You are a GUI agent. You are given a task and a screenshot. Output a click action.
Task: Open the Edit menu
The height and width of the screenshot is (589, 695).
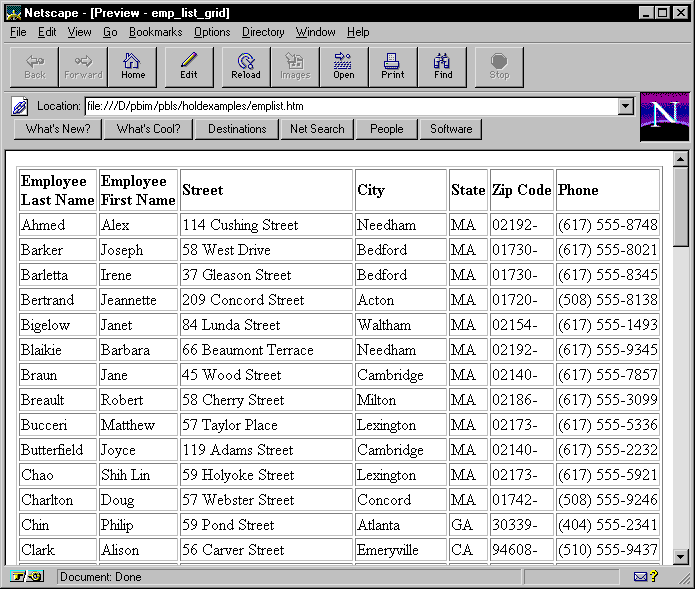(x=47, y=32)
